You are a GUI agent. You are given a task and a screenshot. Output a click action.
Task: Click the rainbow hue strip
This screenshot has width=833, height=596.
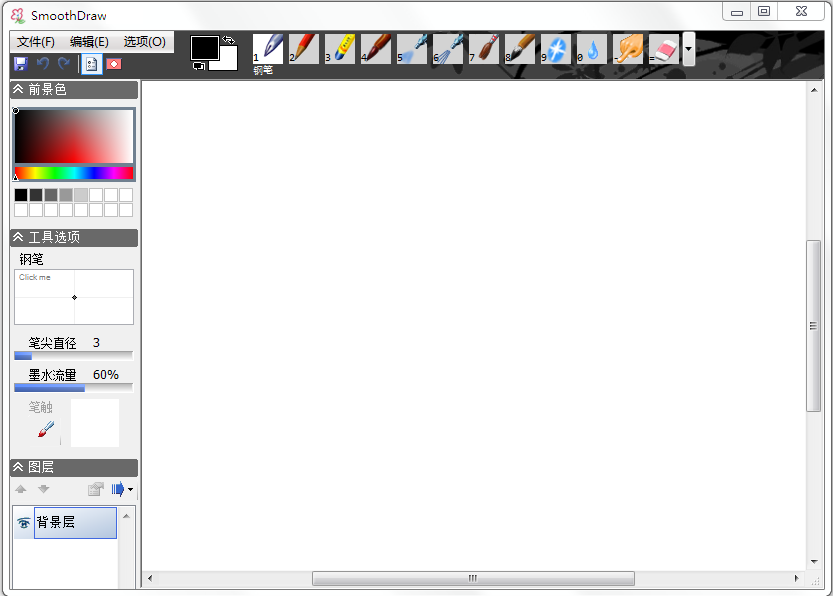point(74,173)
